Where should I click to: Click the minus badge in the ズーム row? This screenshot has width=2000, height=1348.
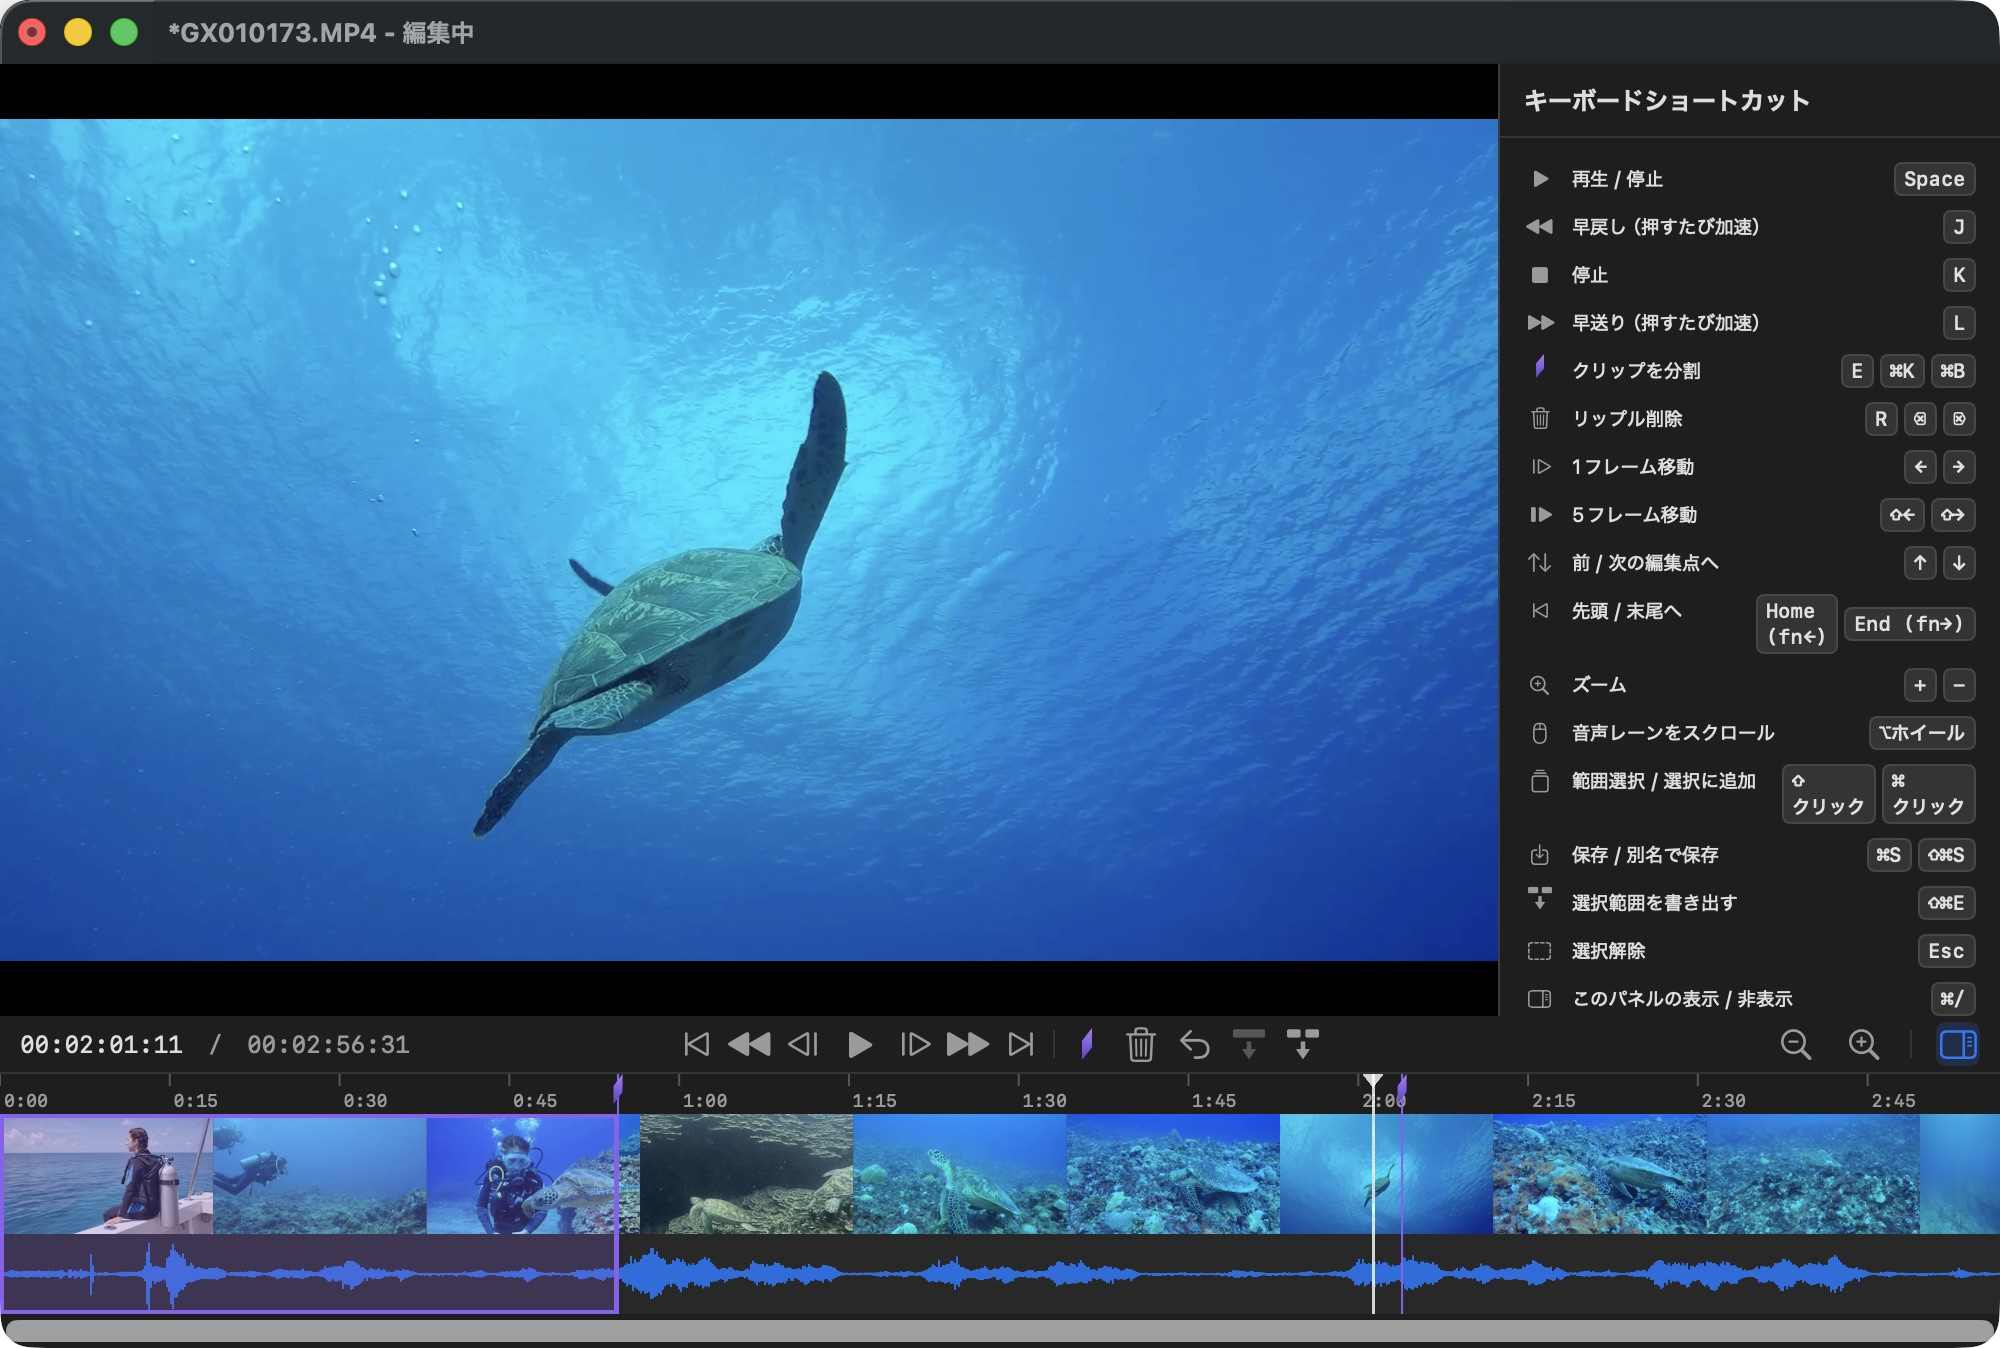[x=1958, y=685]
